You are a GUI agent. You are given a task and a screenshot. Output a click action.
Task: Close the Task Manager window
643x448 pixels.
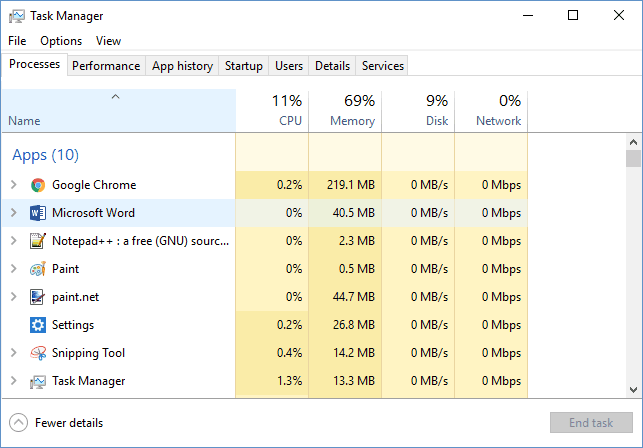619,16
